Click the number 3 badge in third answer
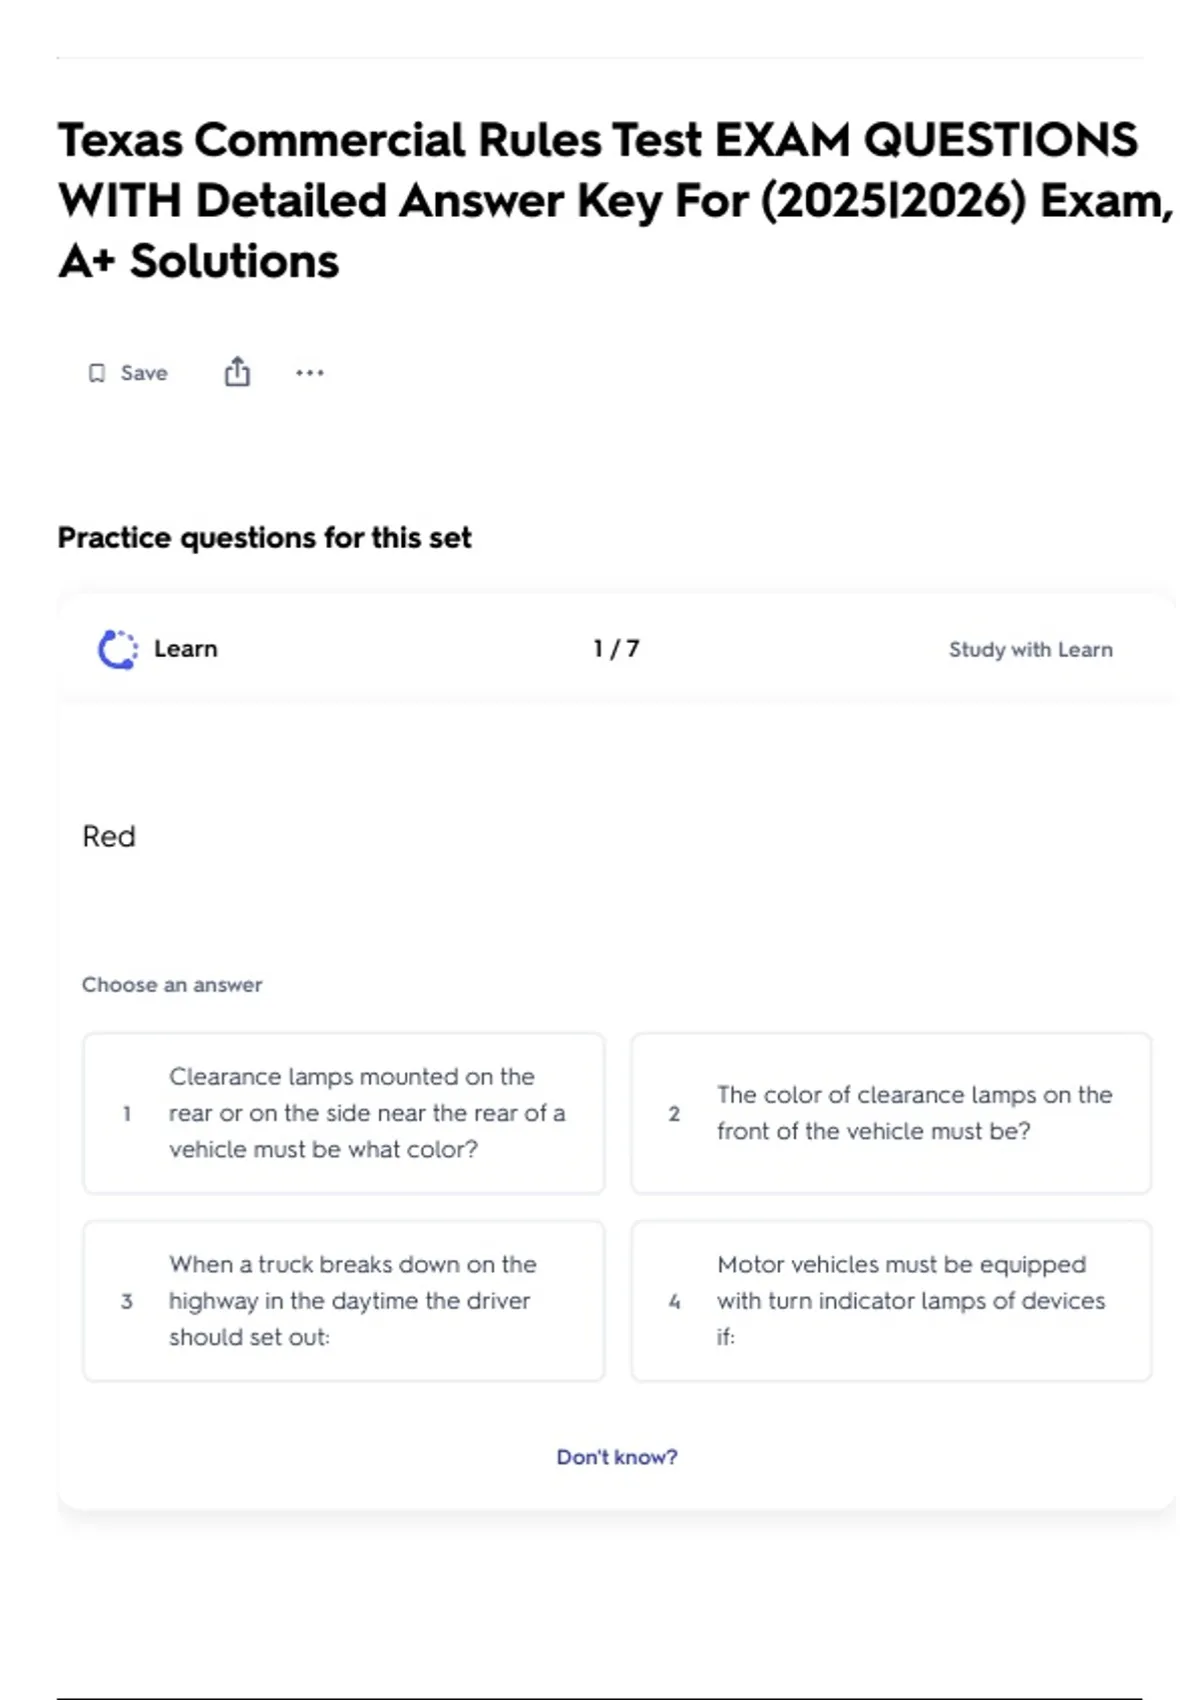1200x1700 pixels. 127,1301
